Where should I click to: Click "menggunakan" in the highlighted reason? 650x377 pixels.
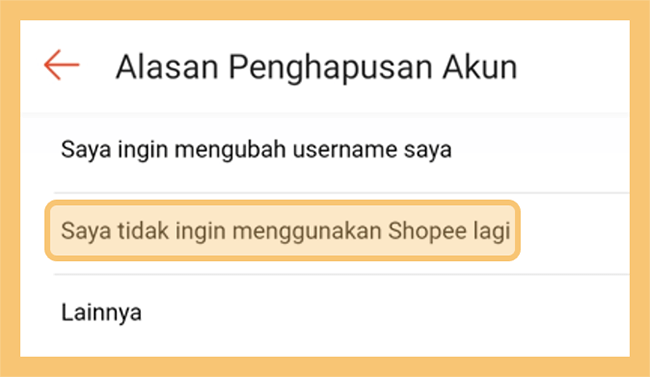pyautogui.click(x=307, y=232)
